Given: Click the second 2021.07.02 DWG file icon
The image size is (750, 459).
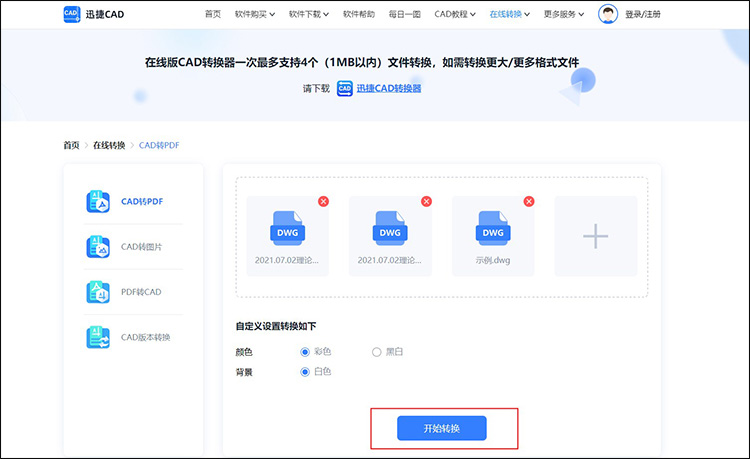Looking at the screenshot, I should [390, 228].
